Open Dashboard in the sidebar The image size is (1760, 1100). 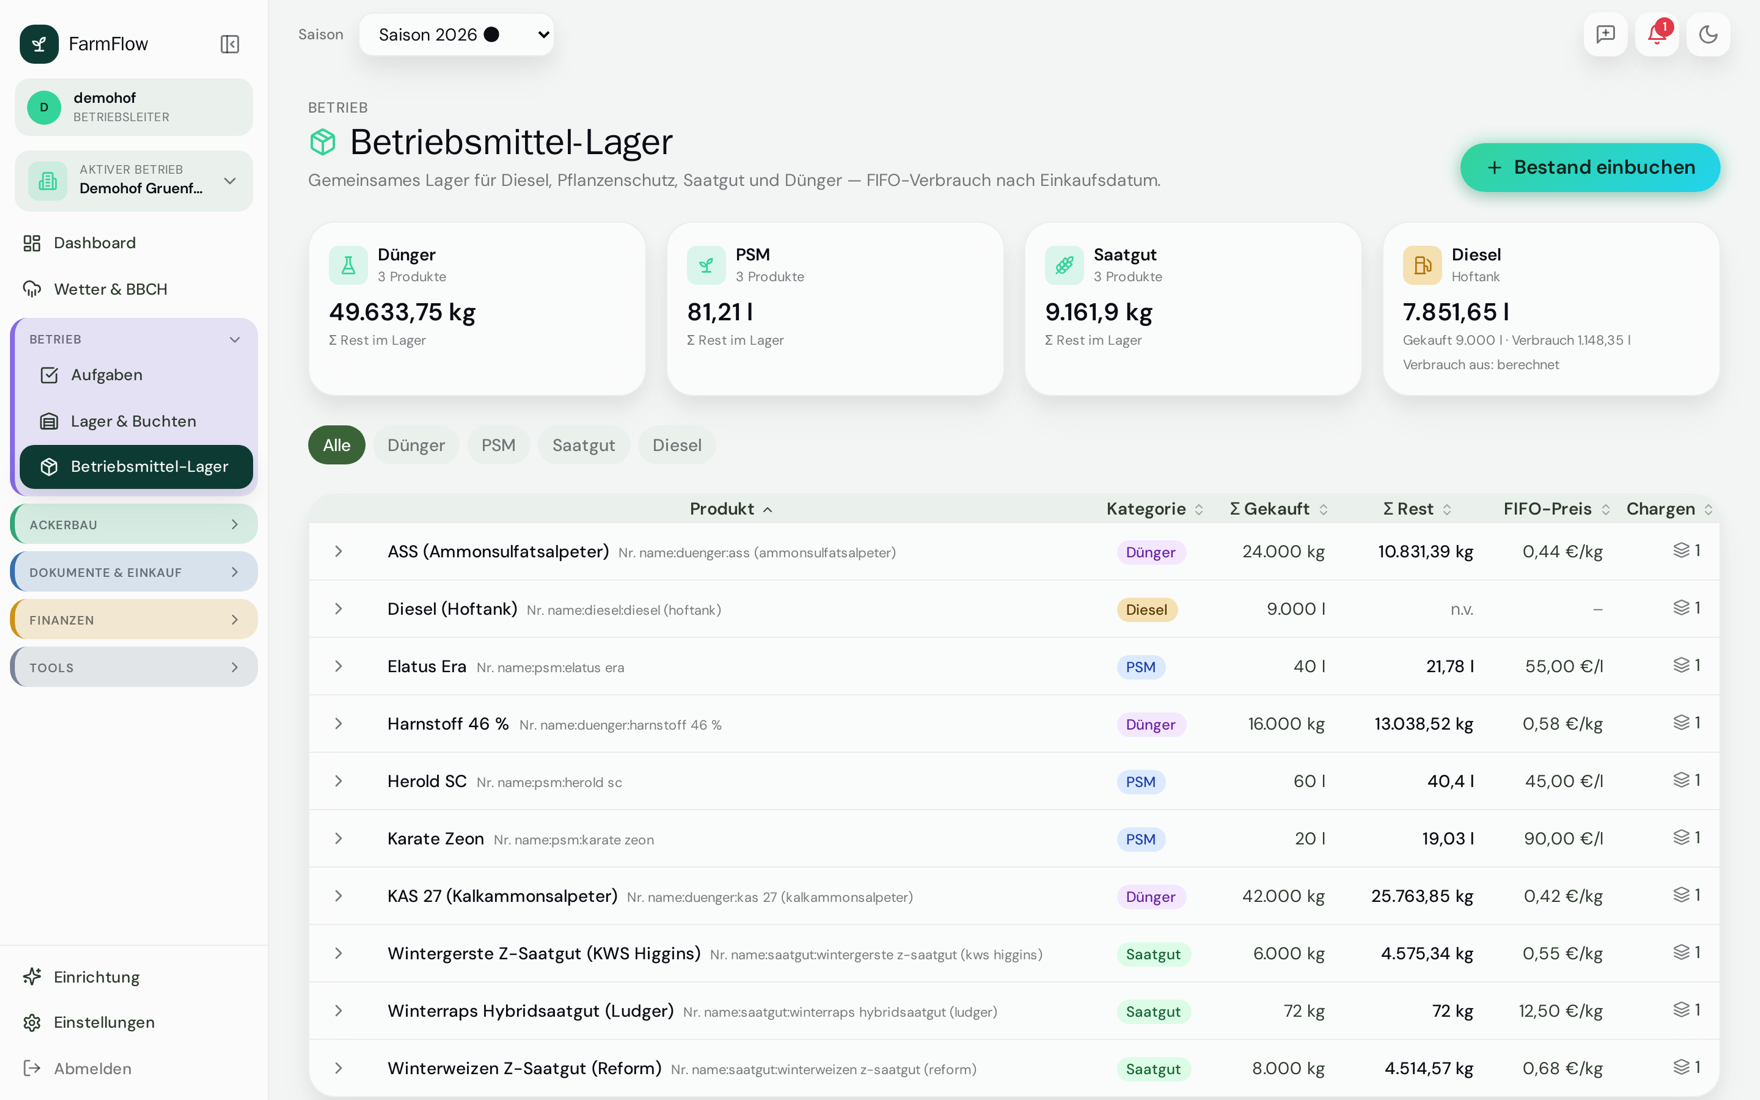134,243
